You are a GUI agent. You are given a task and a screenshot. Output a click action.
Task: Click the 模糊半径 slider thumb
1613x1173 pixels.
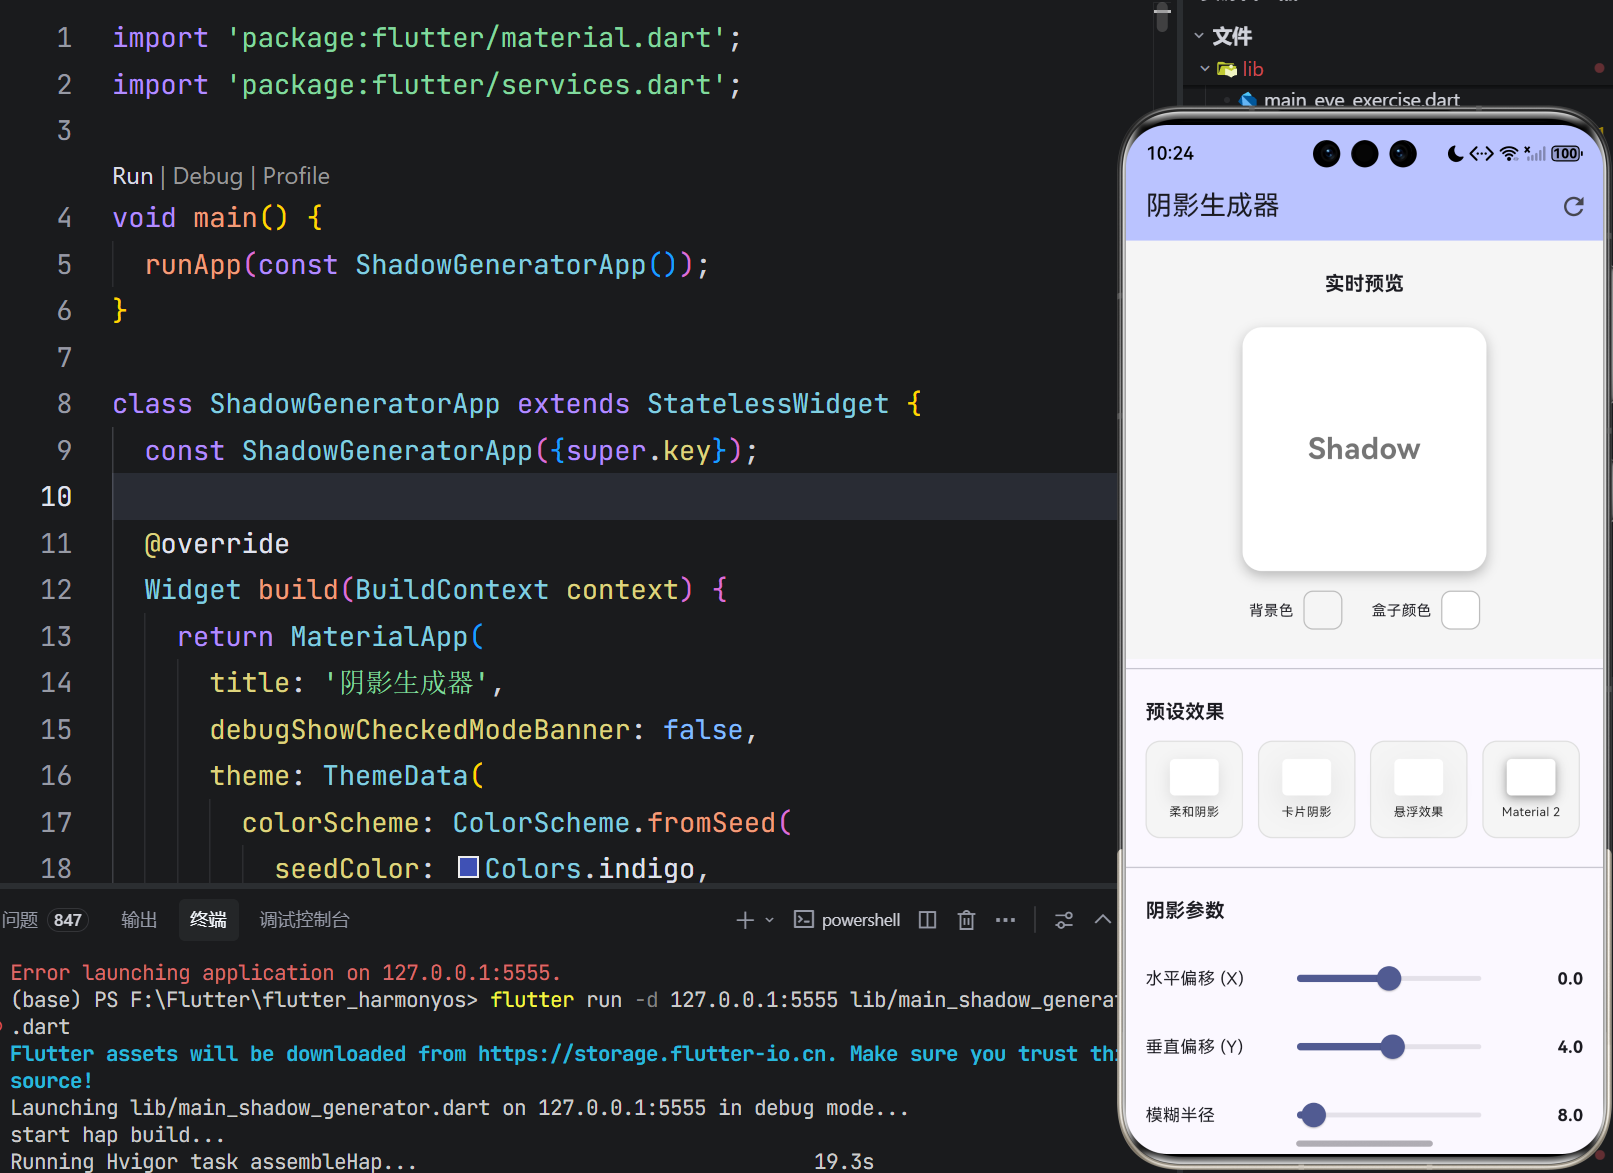pos(1313,1114)
